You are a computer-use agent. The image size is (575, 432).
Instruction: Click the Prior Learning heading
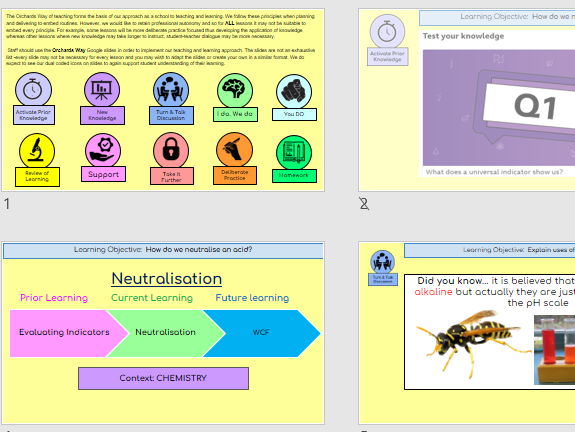click(x=54, y=298)
